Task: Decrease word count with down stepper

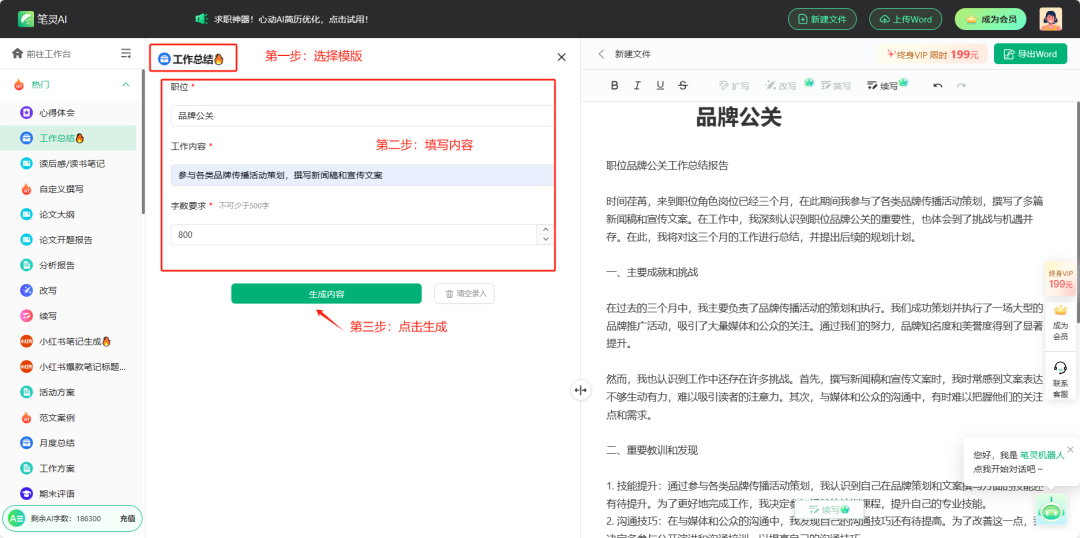Action: click(545, 240)
